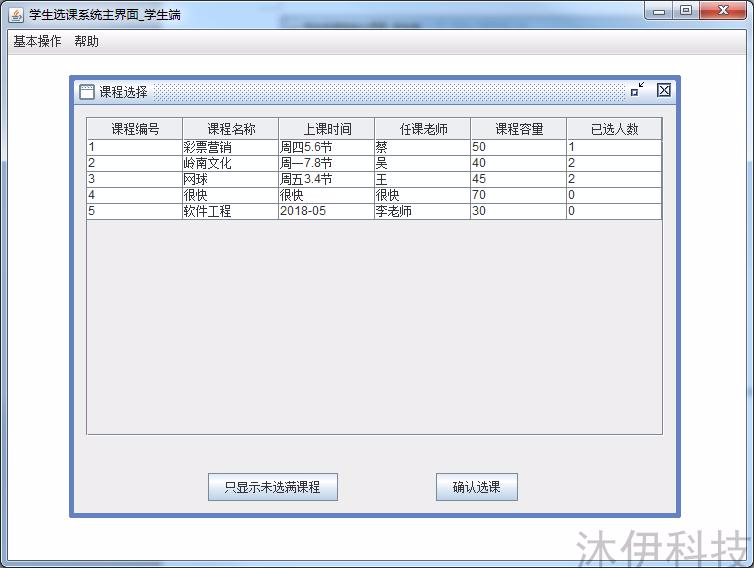Close the main application window
The image size is (754, 568).
click(x=723, y=11)
